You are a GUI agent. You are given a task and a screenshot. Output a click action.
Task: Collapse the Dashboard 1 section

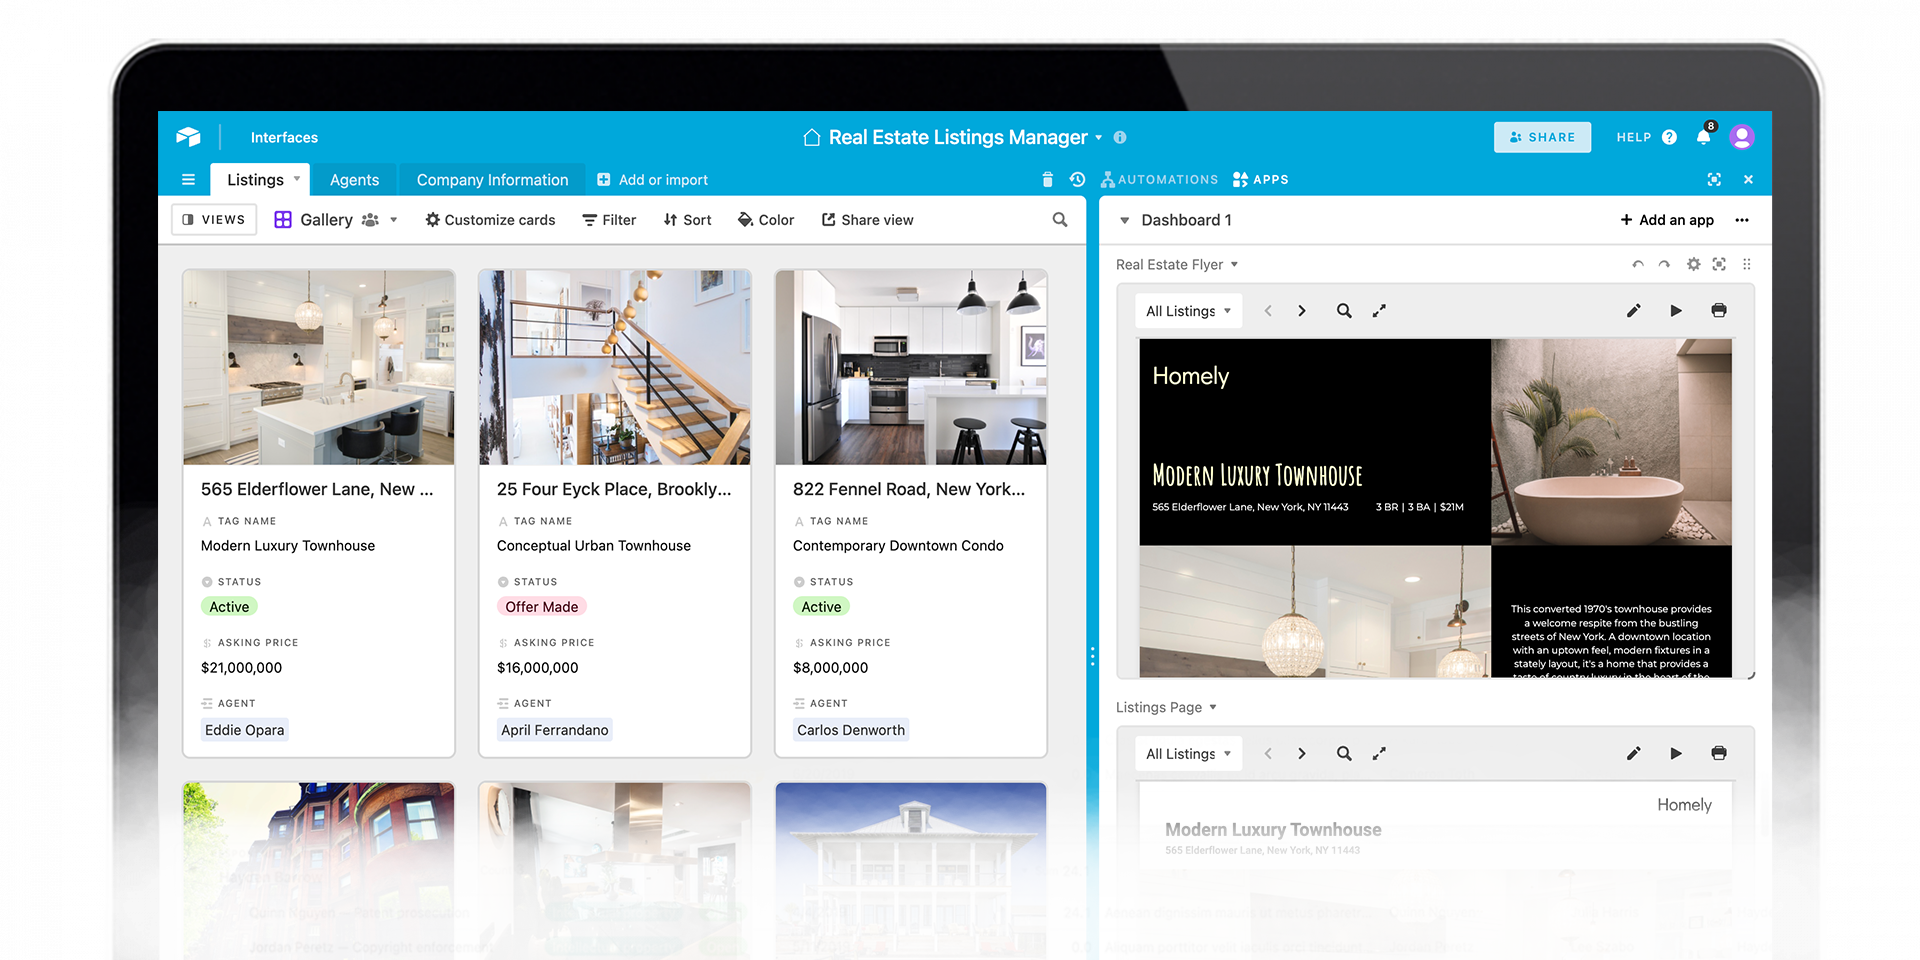point(1124,221)
